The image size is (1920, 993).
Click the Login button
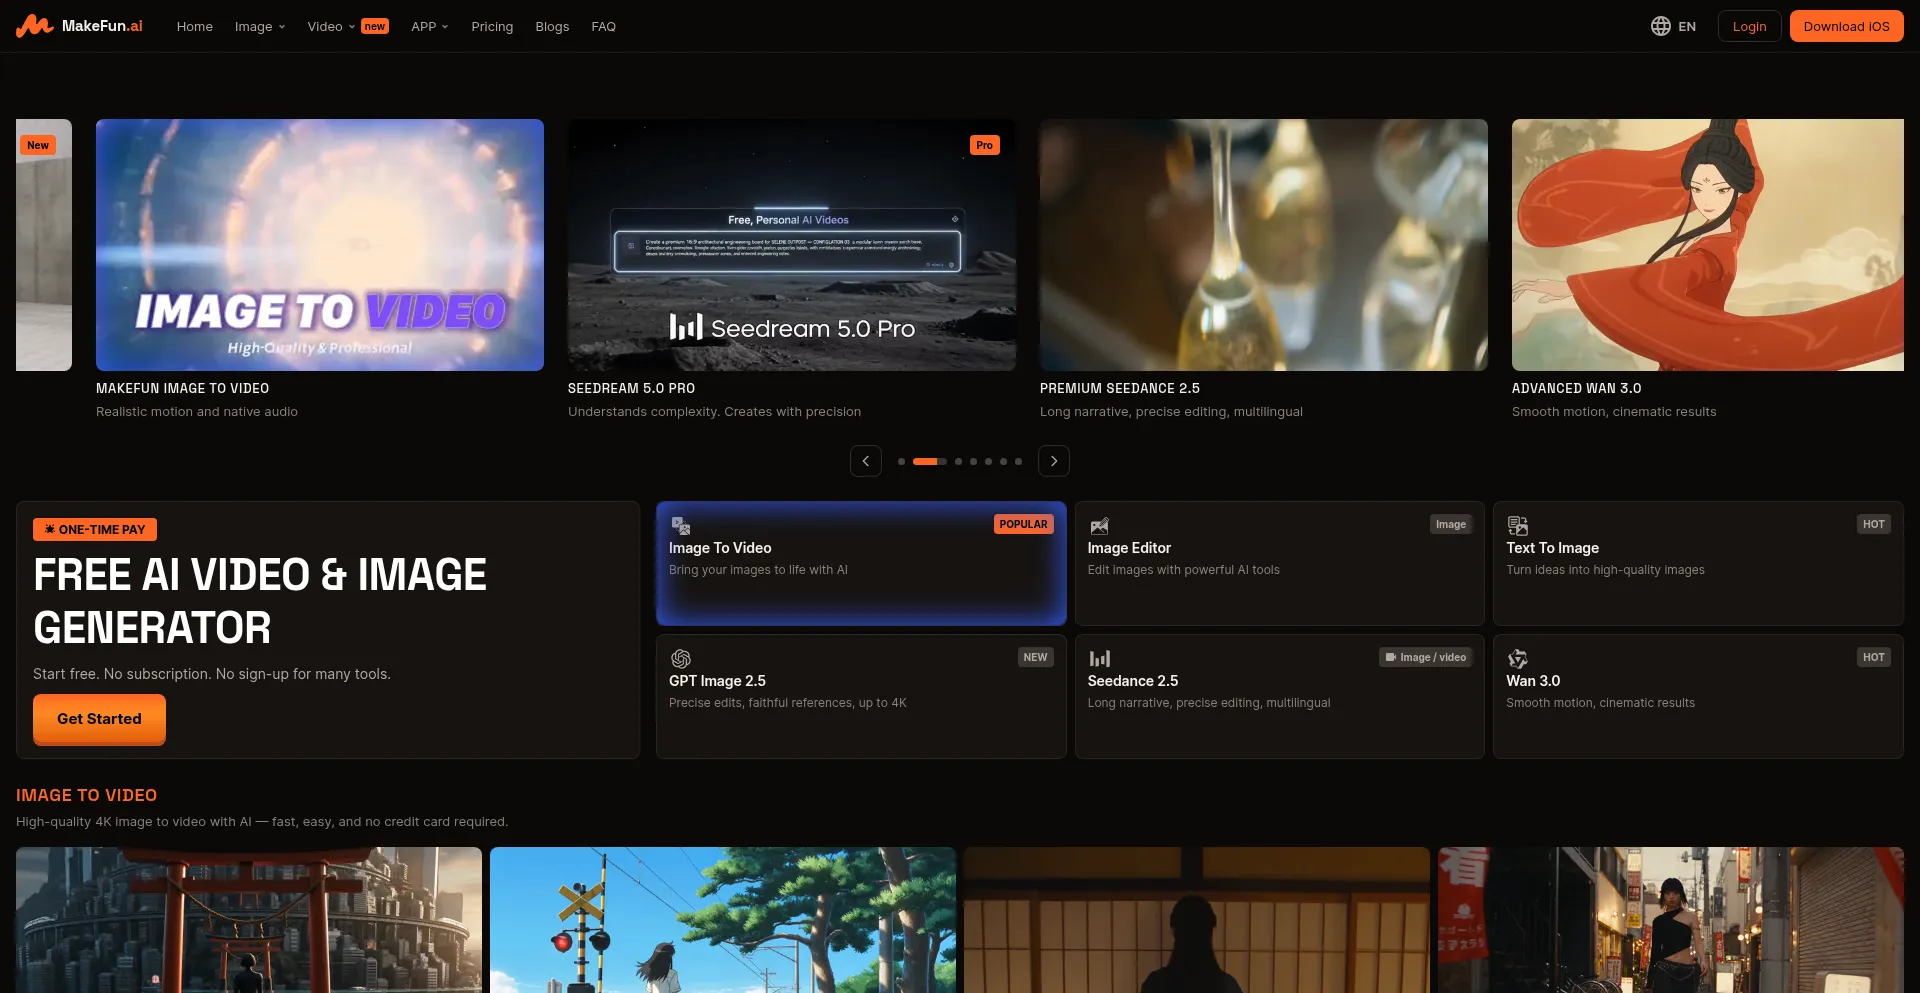coord(1750,26)
